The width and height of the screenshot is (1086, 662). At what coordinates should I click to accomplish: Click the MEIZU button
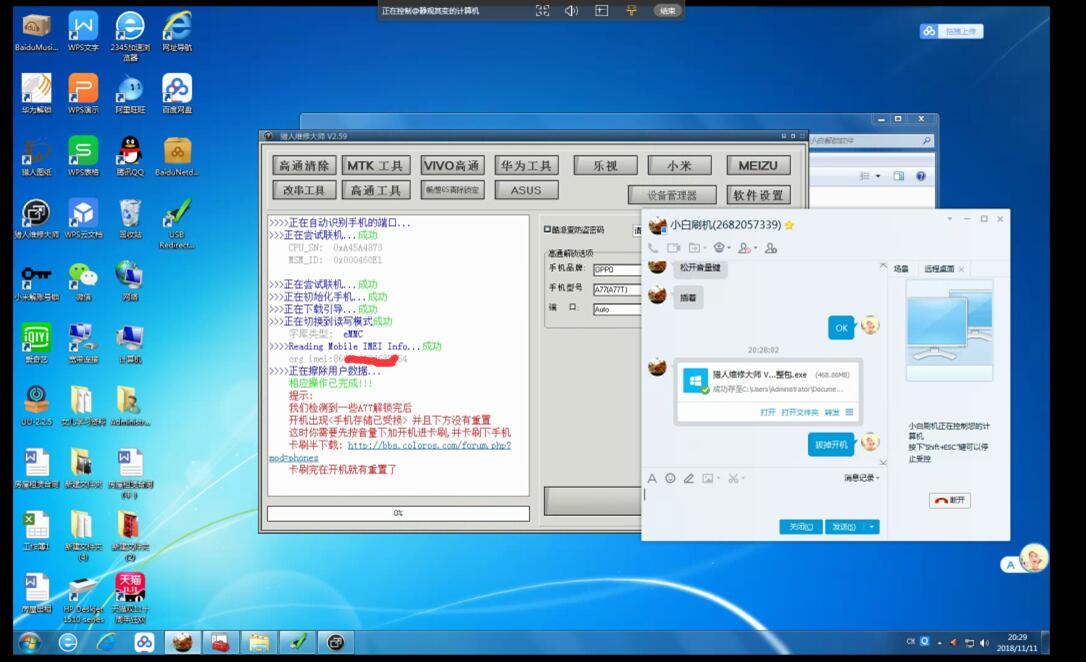point(758,166)
